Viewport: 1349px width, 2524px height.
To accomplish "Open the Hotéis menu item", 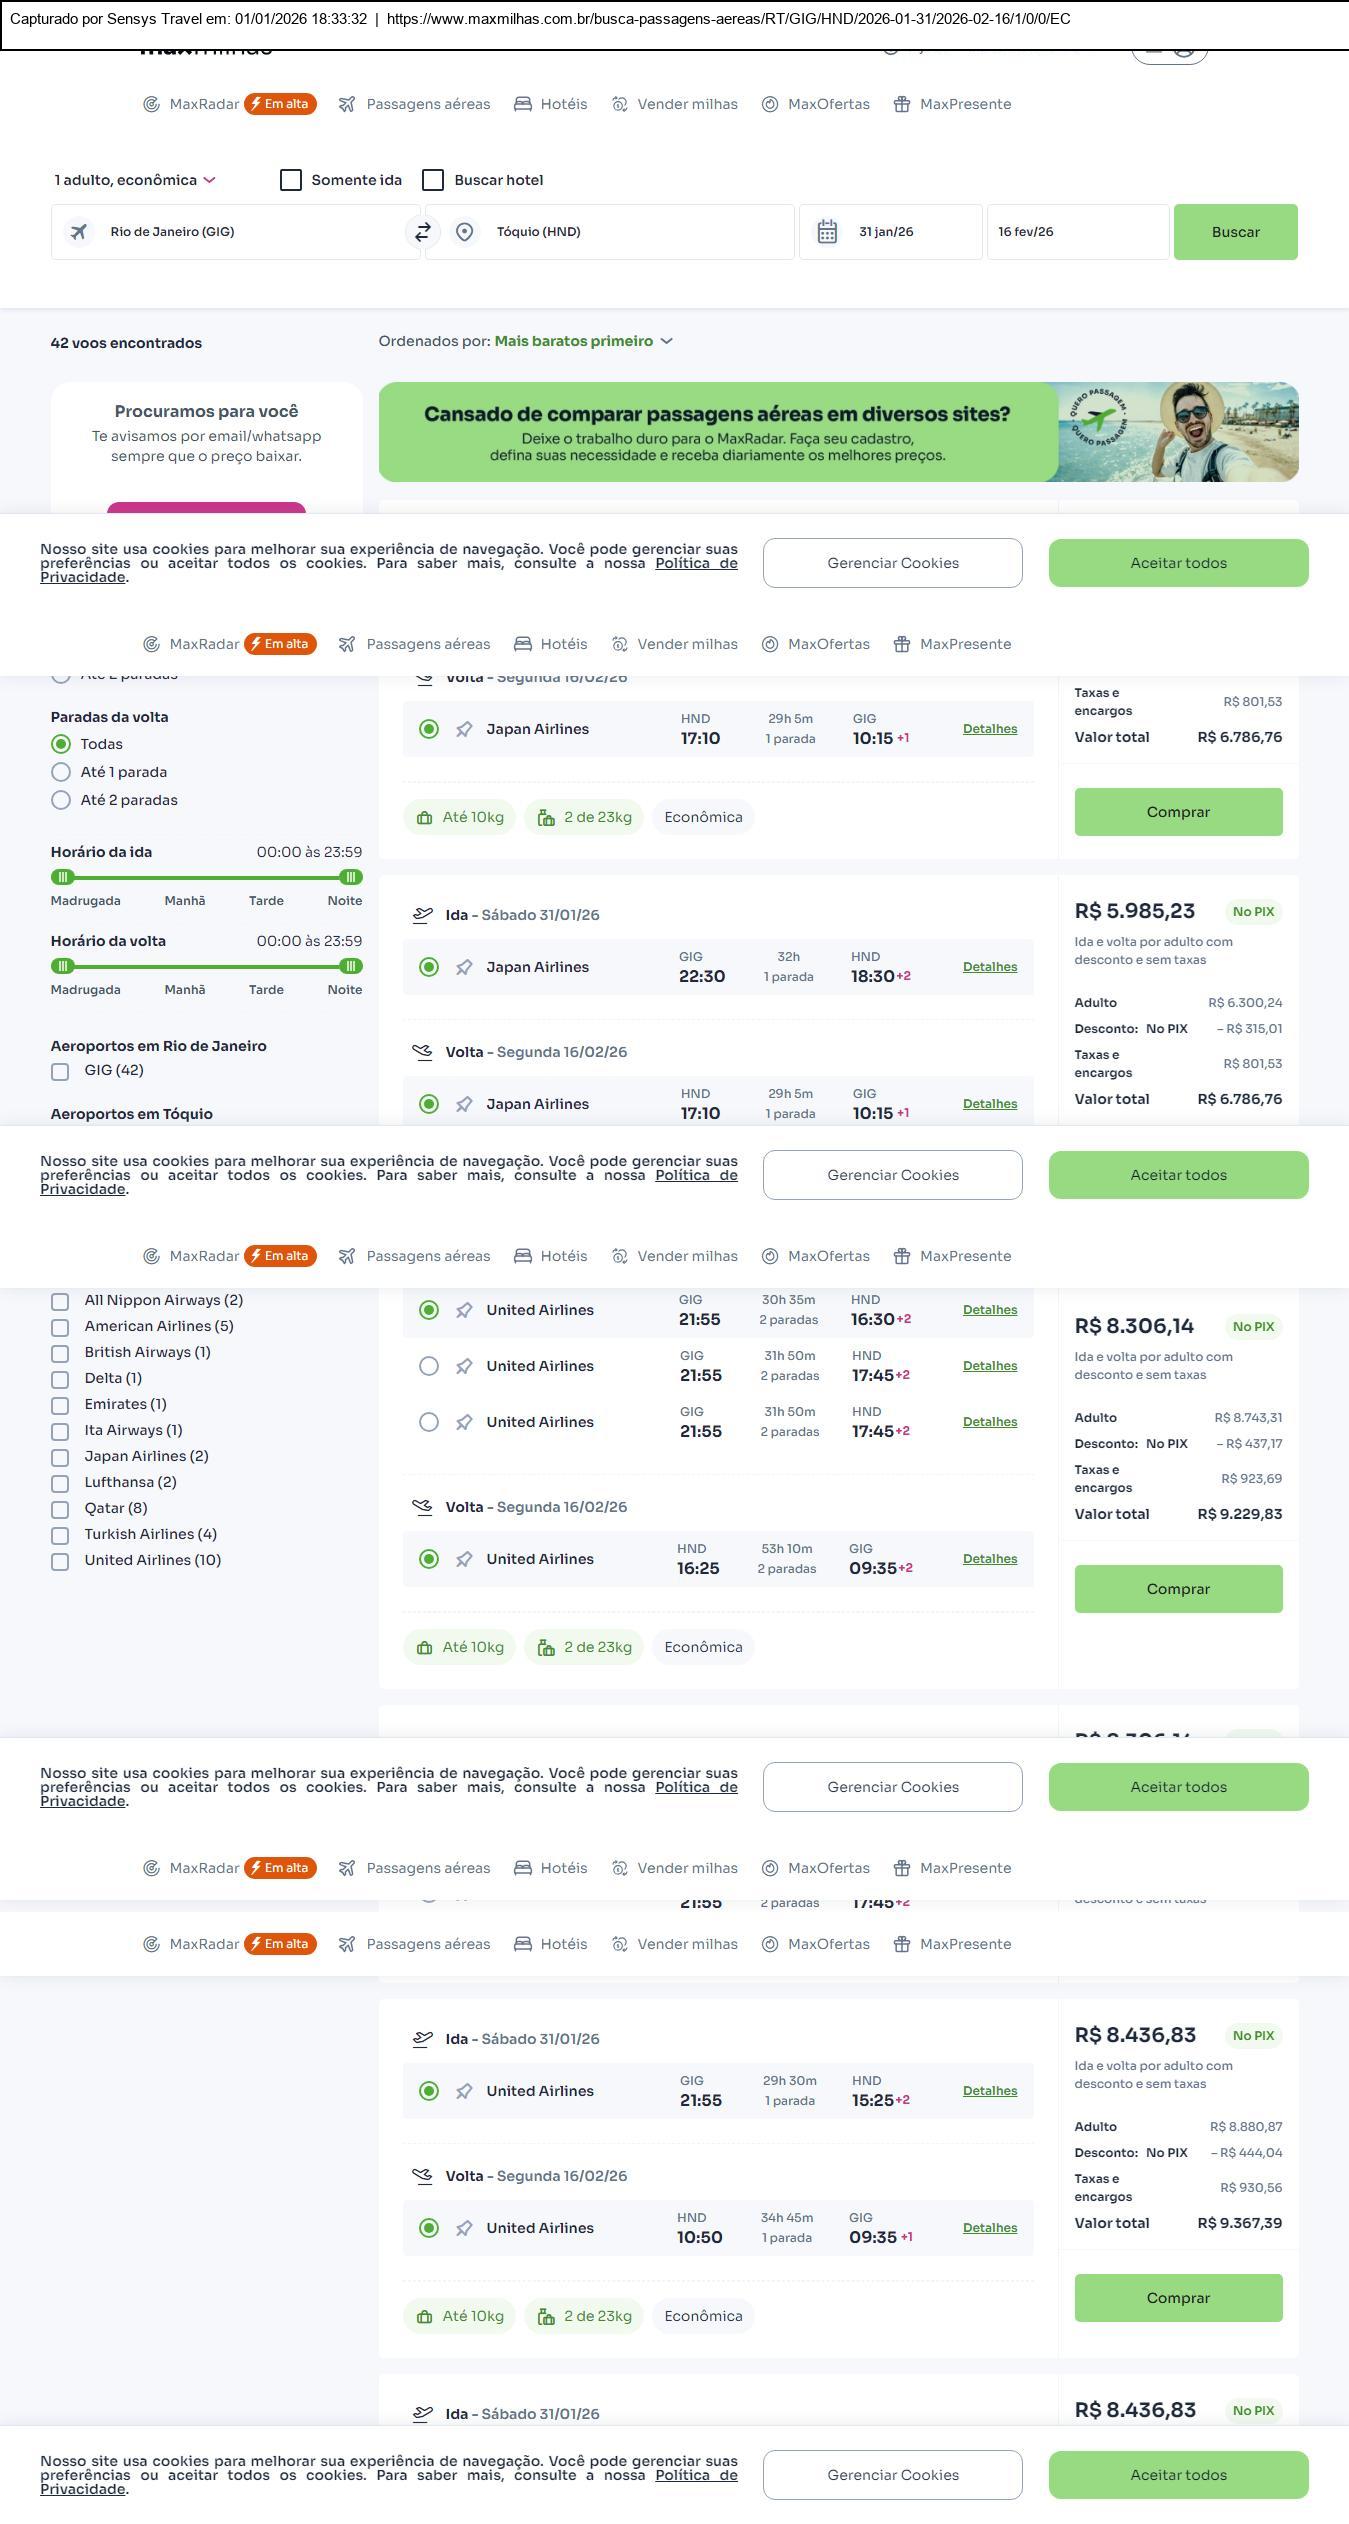I will [551, 104].
